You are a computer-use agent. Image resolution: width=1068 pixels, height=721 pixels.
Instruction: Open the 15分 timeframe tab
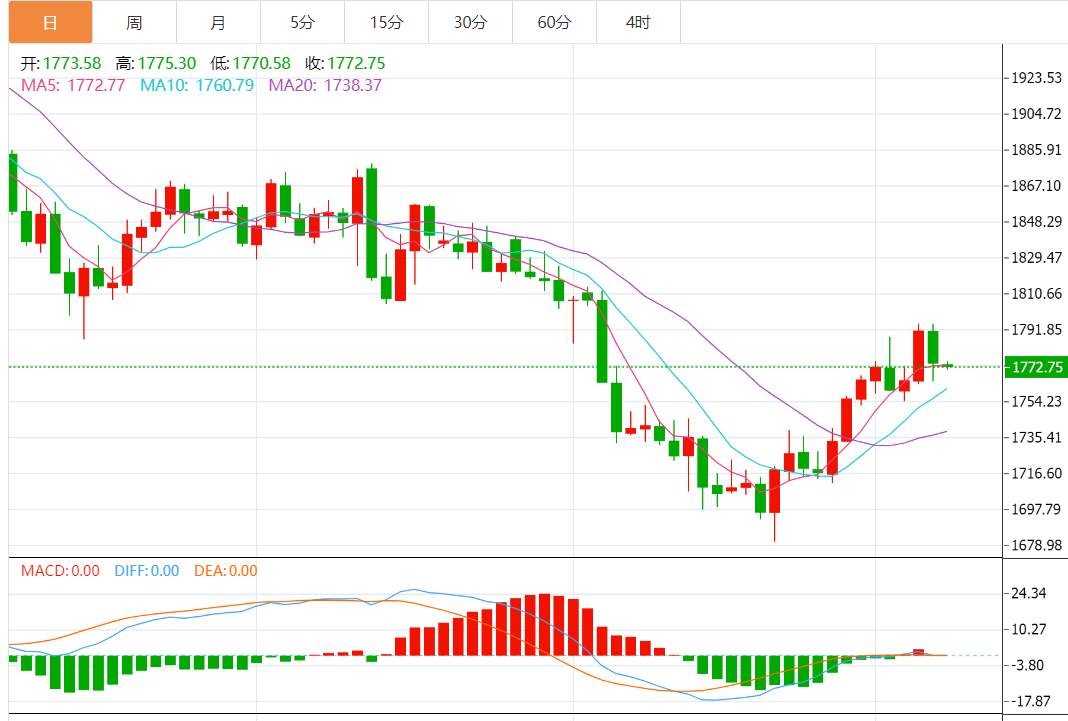tap(386, 22)
